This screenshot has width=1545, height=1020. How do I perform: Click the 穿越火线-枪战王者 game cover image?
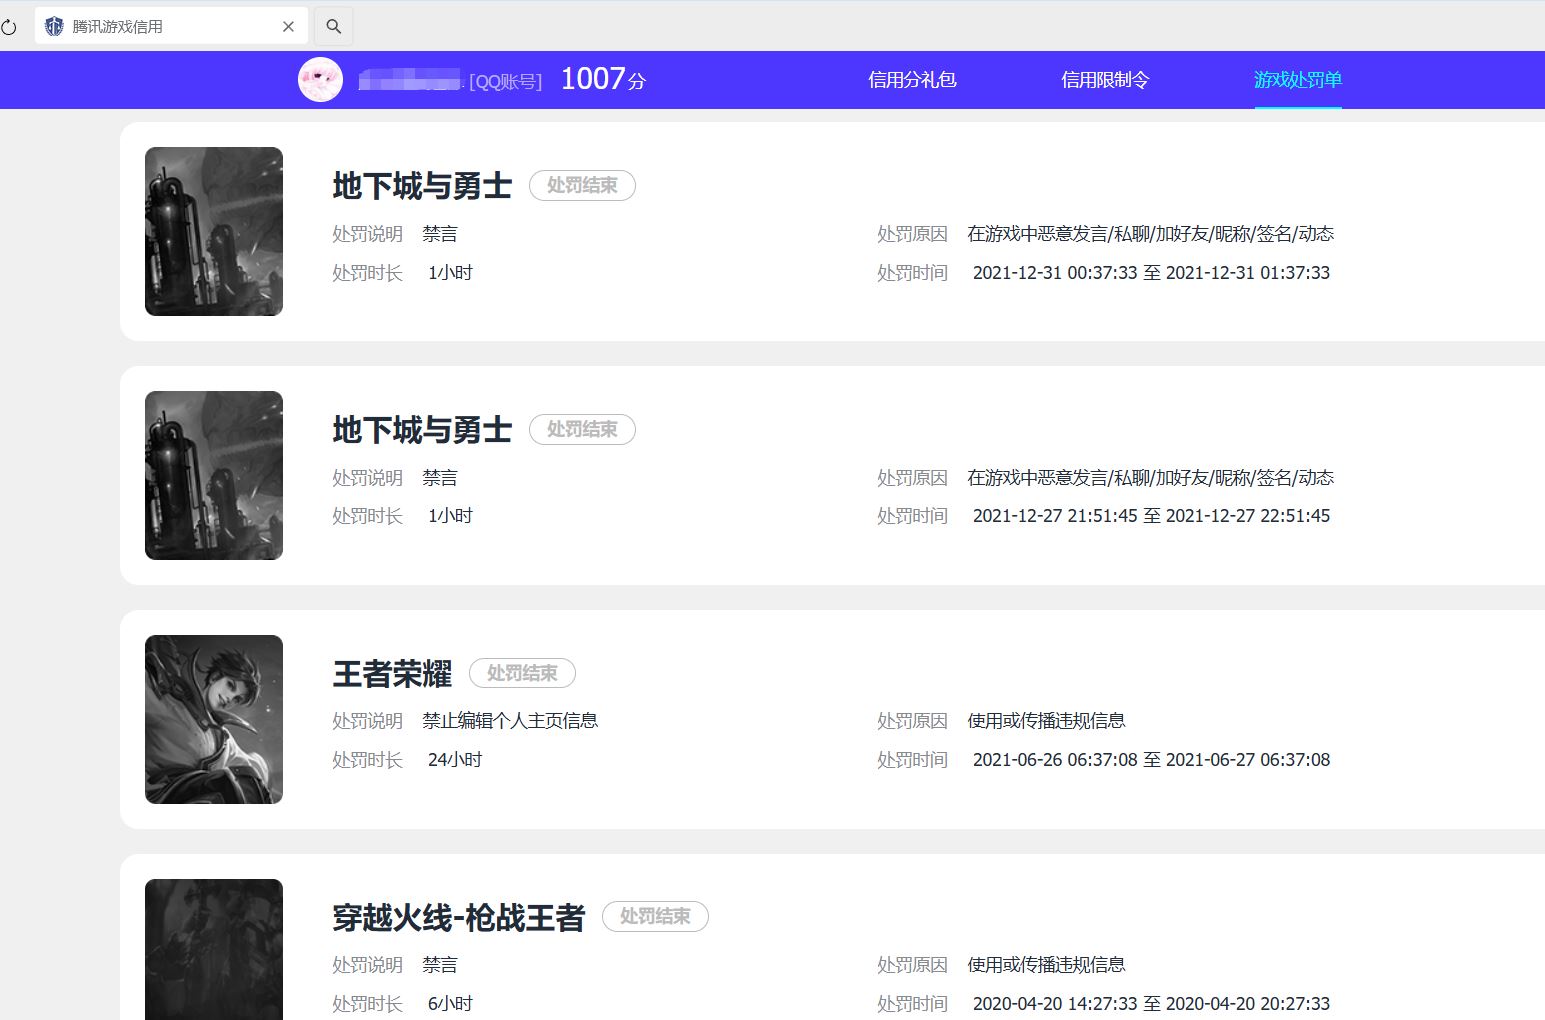point(214,949)
